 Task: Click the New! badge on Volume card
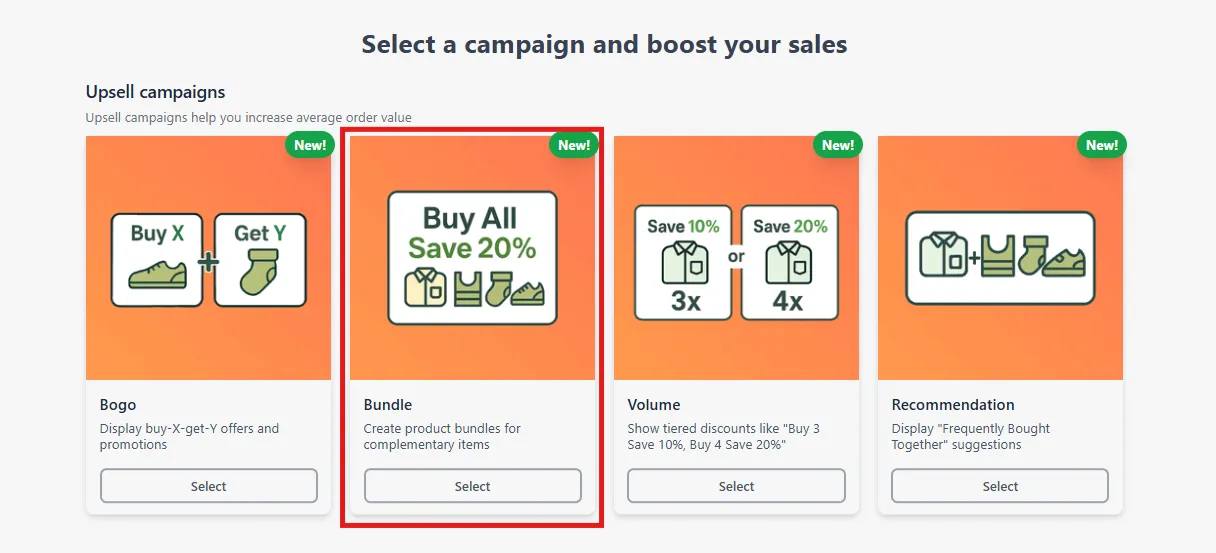click(838, 145)
